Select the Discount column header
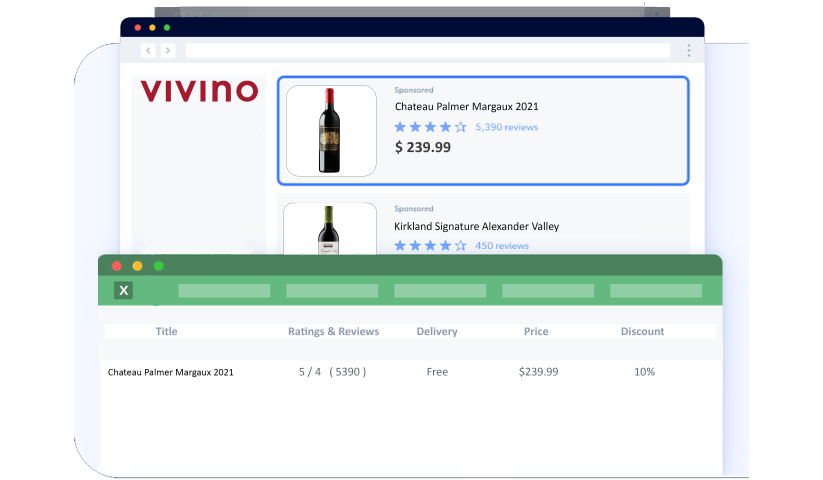Image resolution: width=823 pixels, height=480 pixels. tap(642, 332)
